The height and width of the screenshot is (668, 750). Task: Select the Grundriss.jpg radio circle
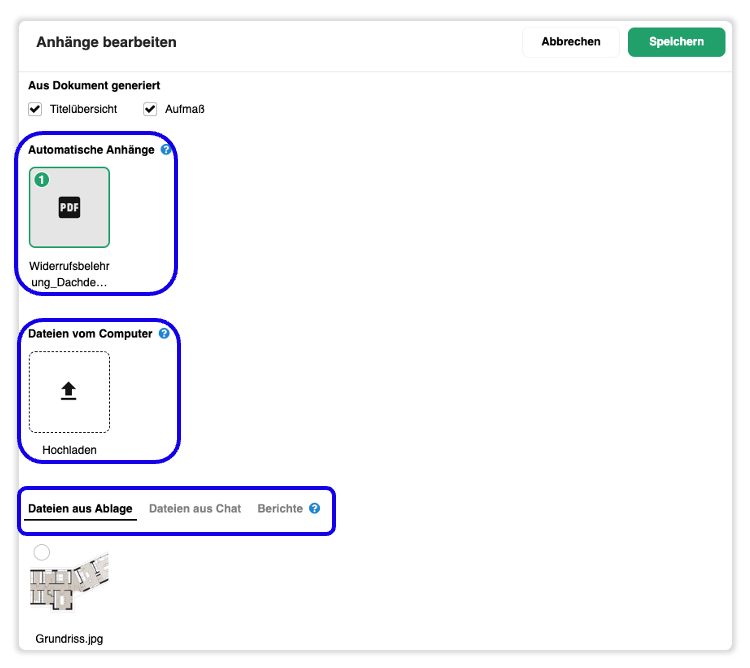click(x=42, y=552)
